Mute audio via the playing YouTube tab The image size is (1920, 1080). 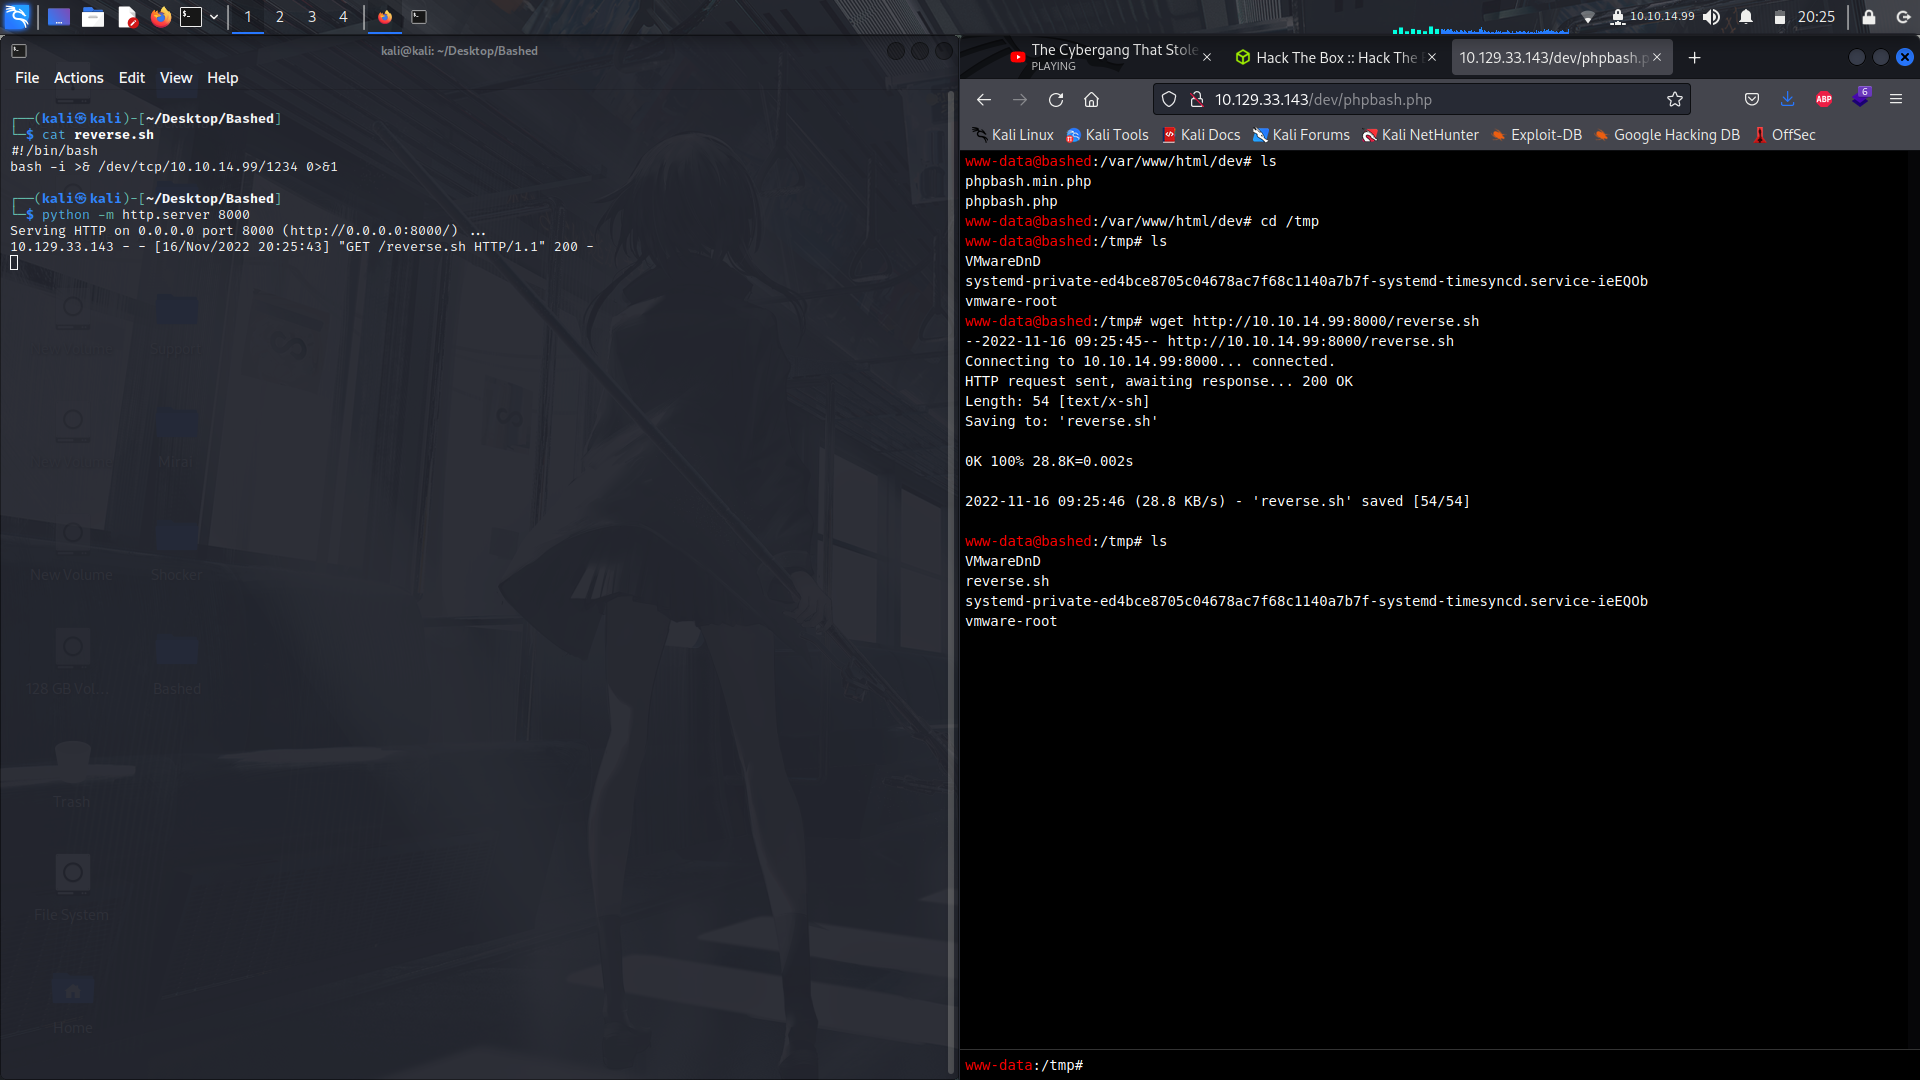pyautogui.click(x=1016, y=57)
